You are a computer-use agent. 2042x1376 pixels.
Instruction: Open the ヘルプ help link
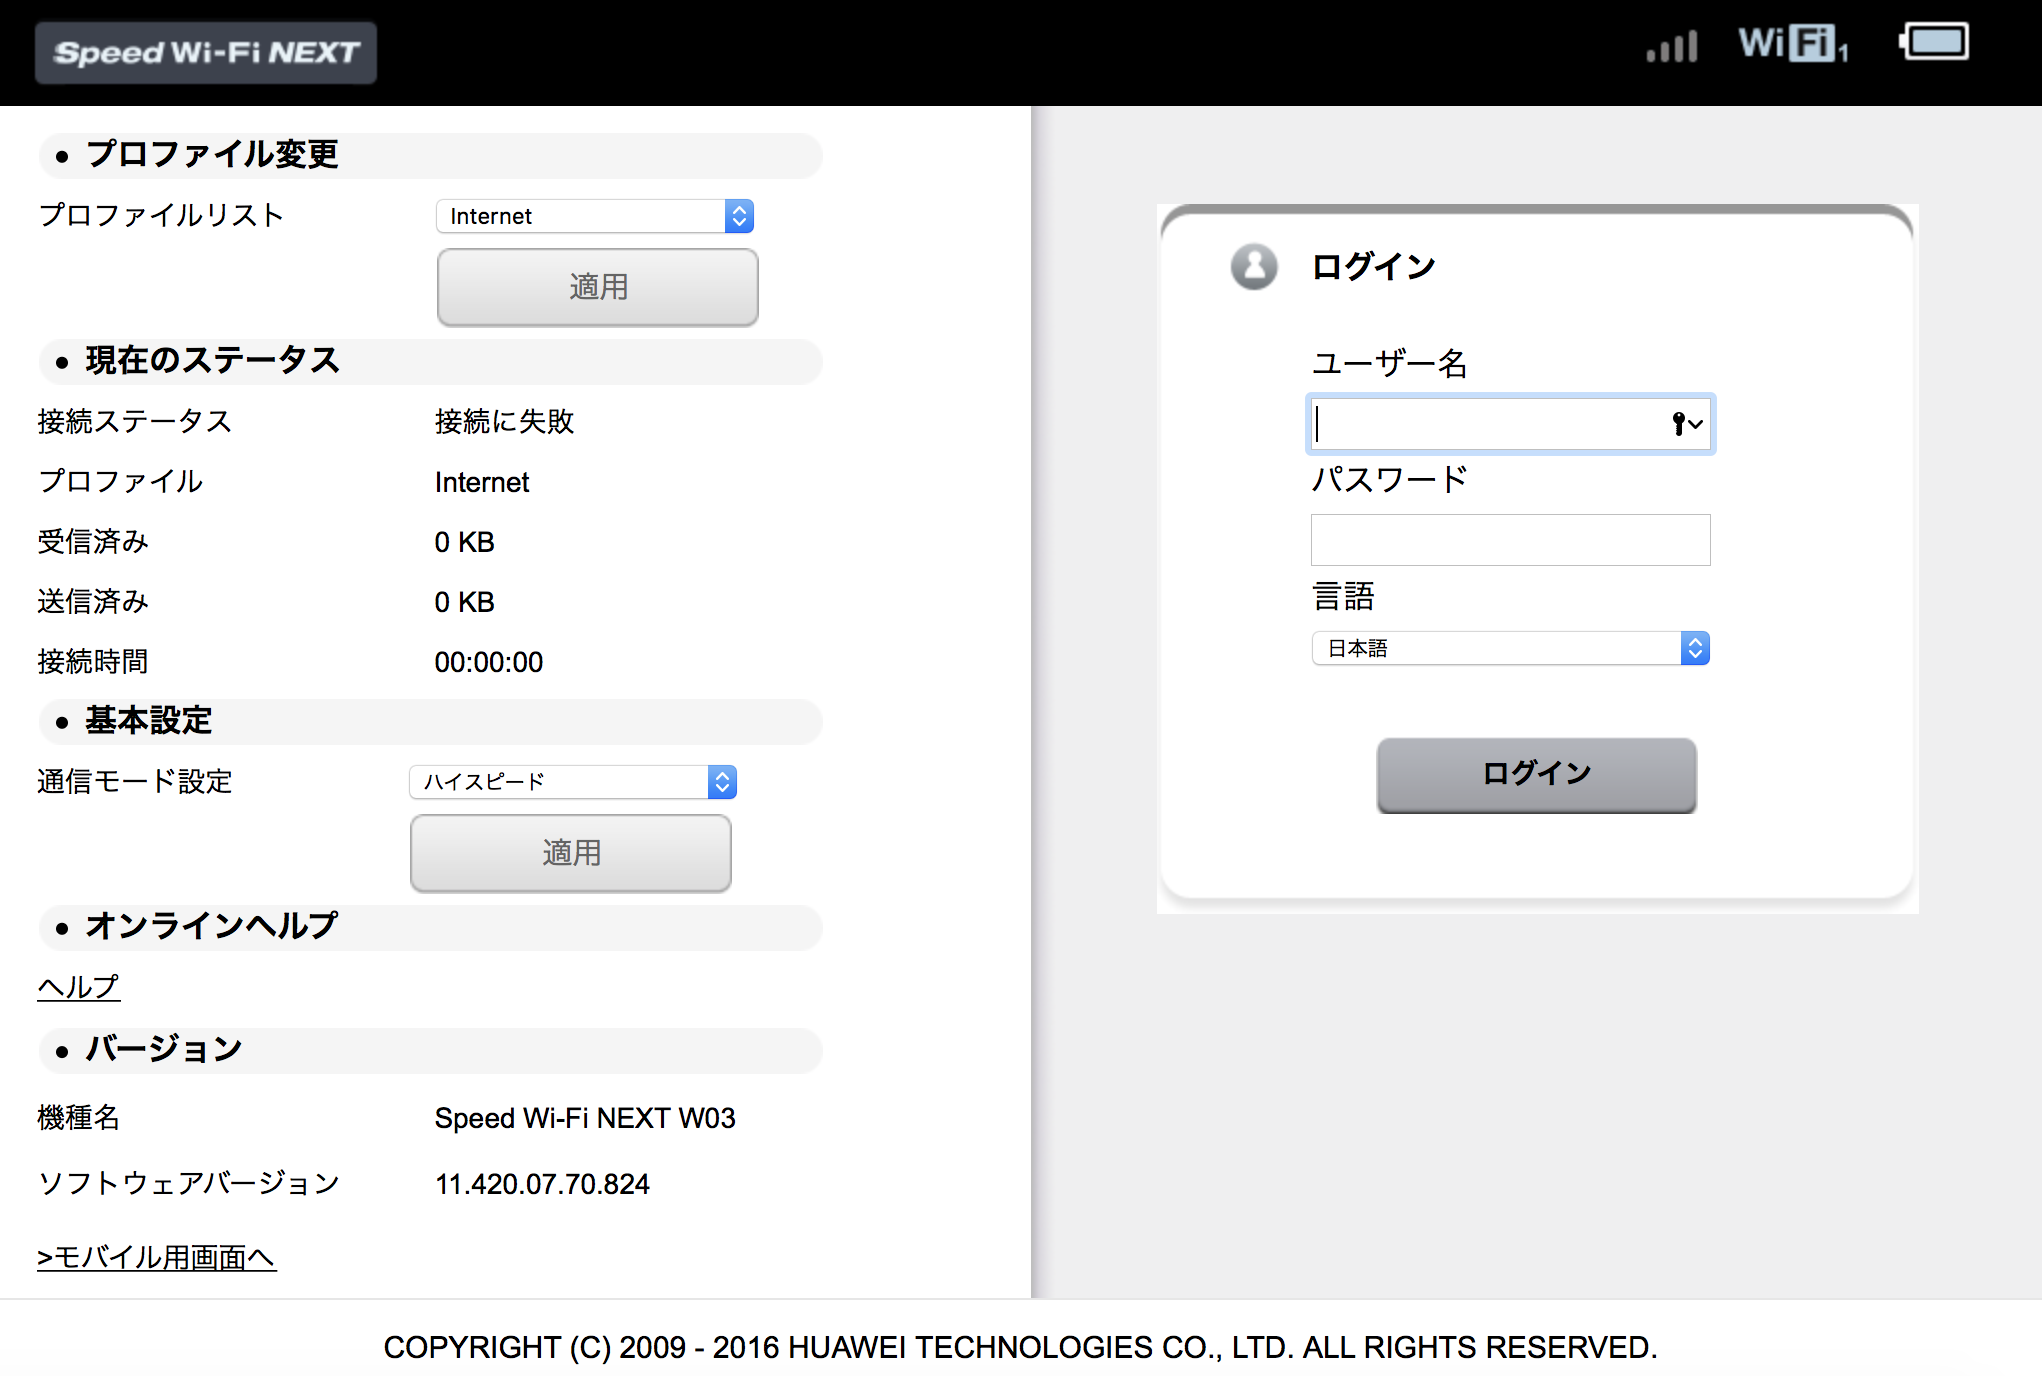tap(78, 987)
